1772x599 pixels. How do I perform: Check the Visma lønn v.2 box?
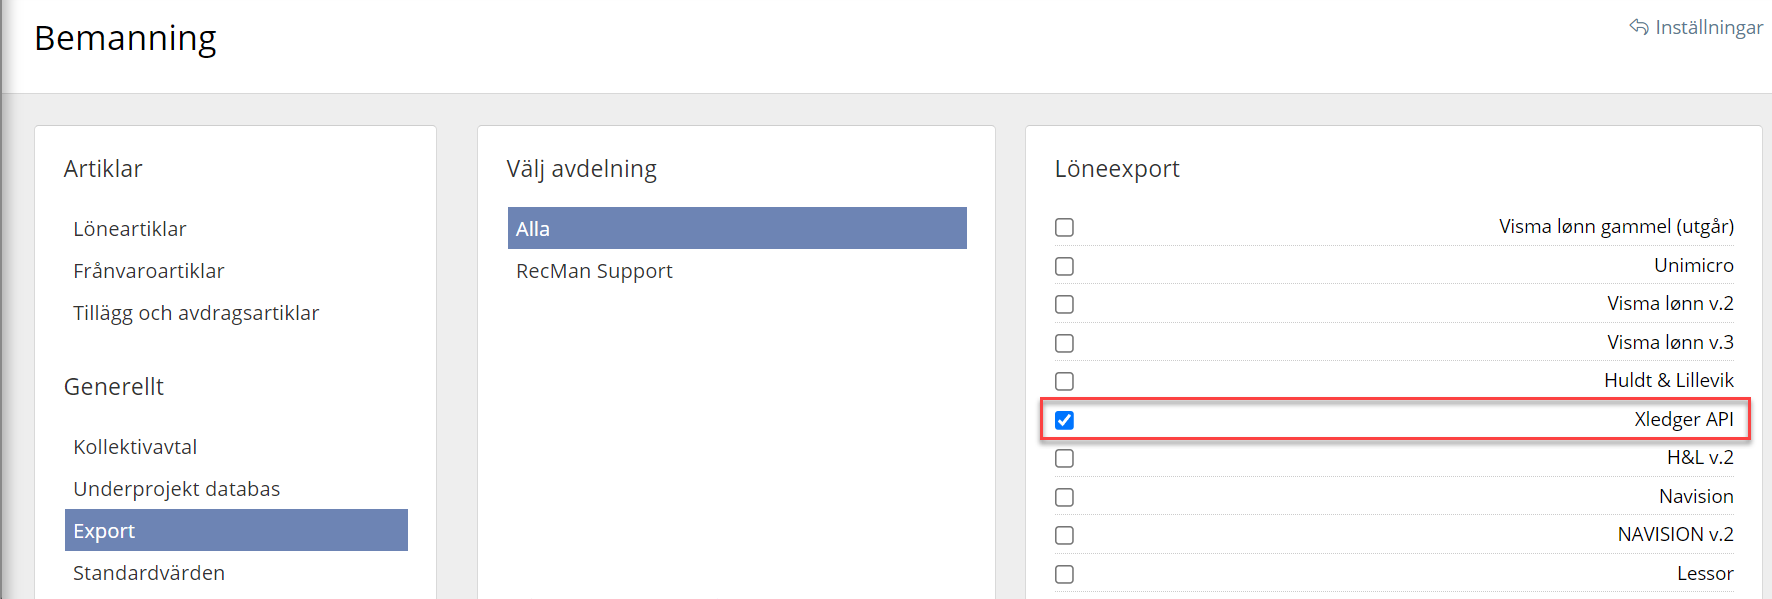(x=1064, y=304)
